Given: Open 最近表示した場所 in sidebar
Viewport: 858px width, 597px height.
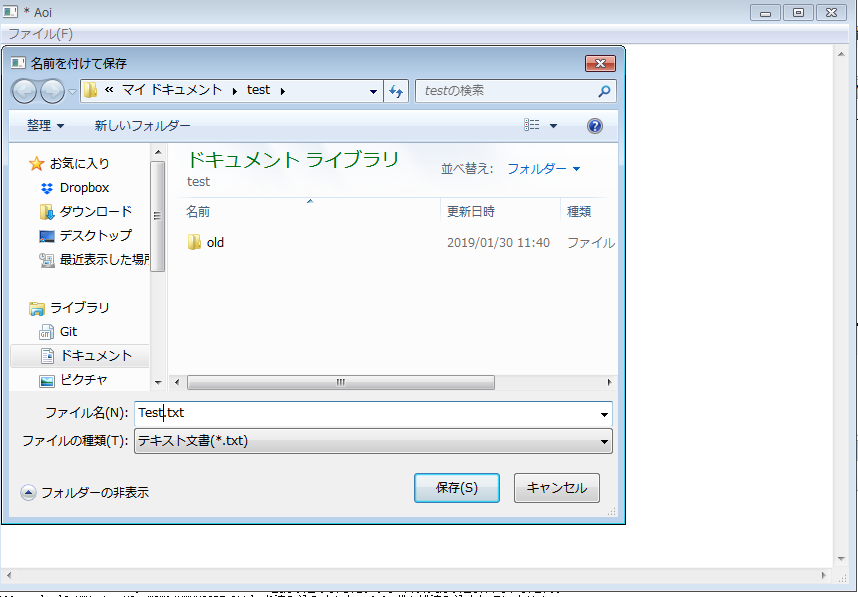Looking at the screenshot, I should [104, 259].
